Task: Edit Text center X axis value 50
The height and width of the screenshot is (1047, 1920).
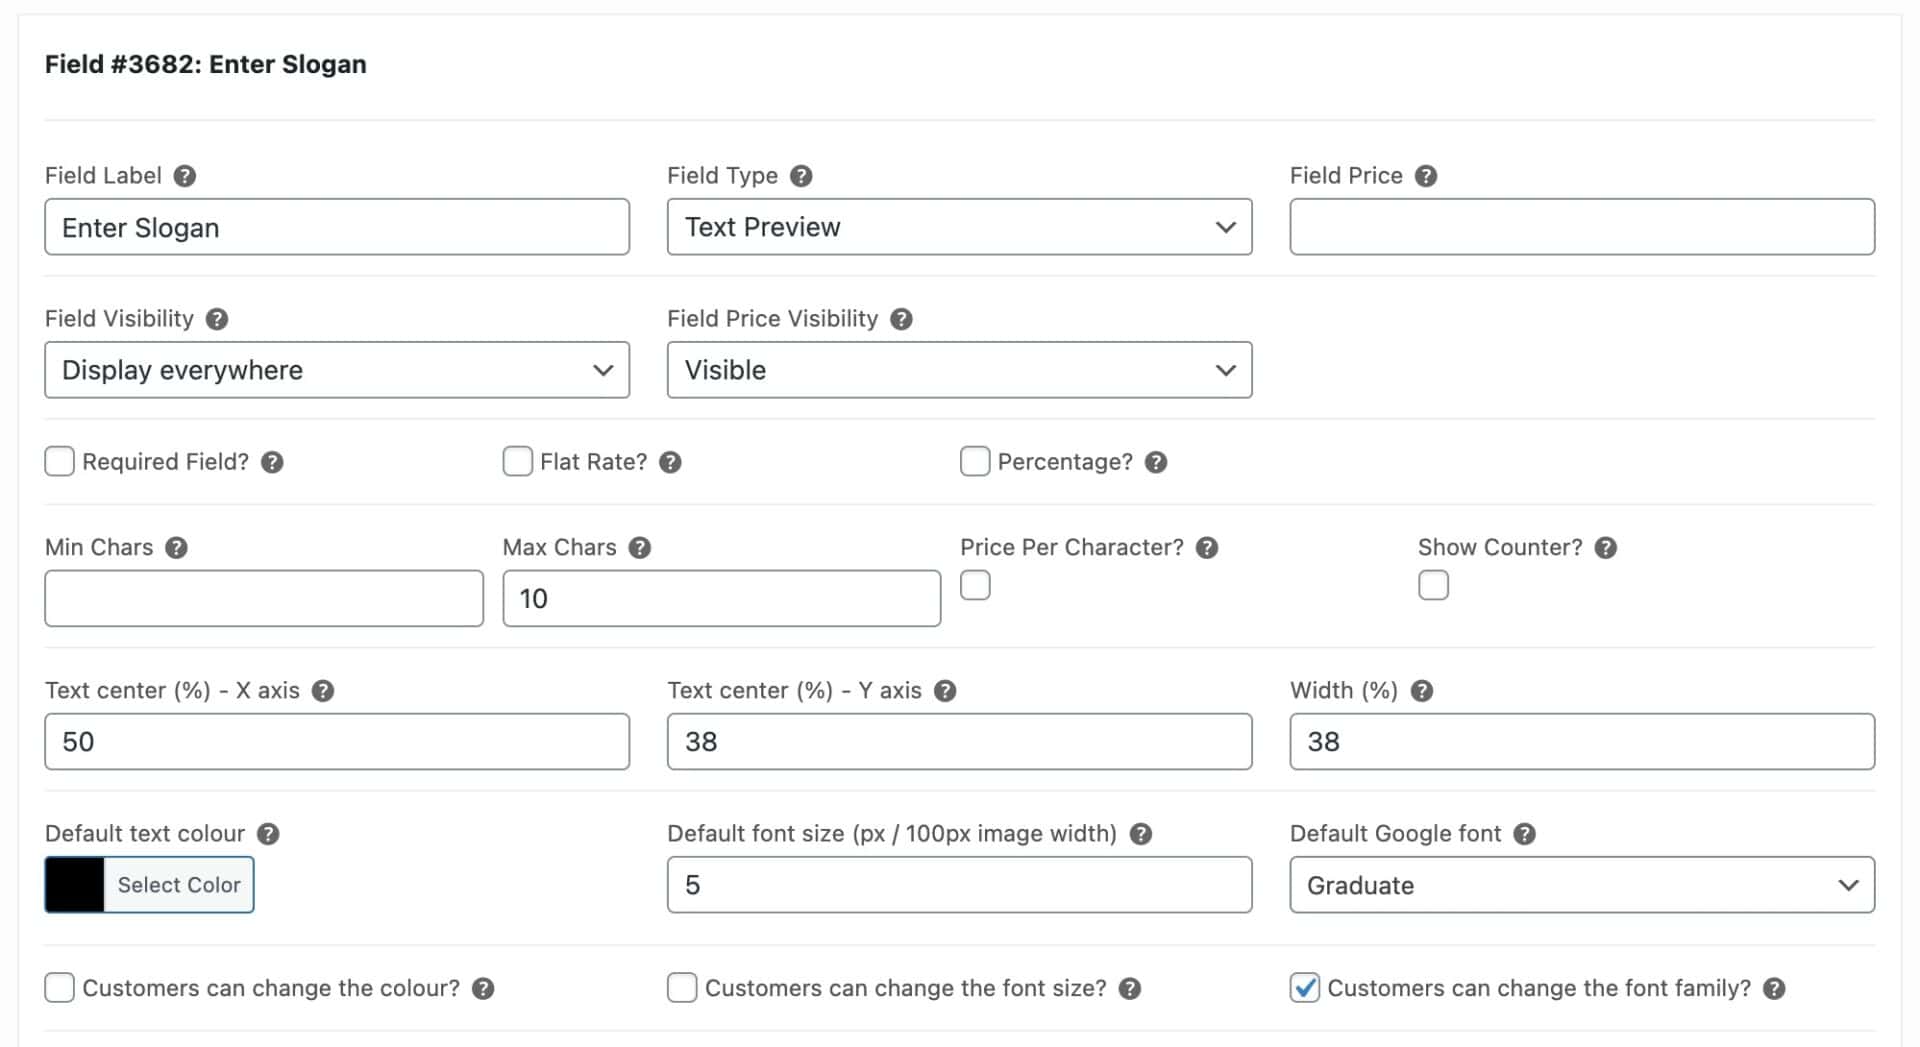Action: pos(337,742)
